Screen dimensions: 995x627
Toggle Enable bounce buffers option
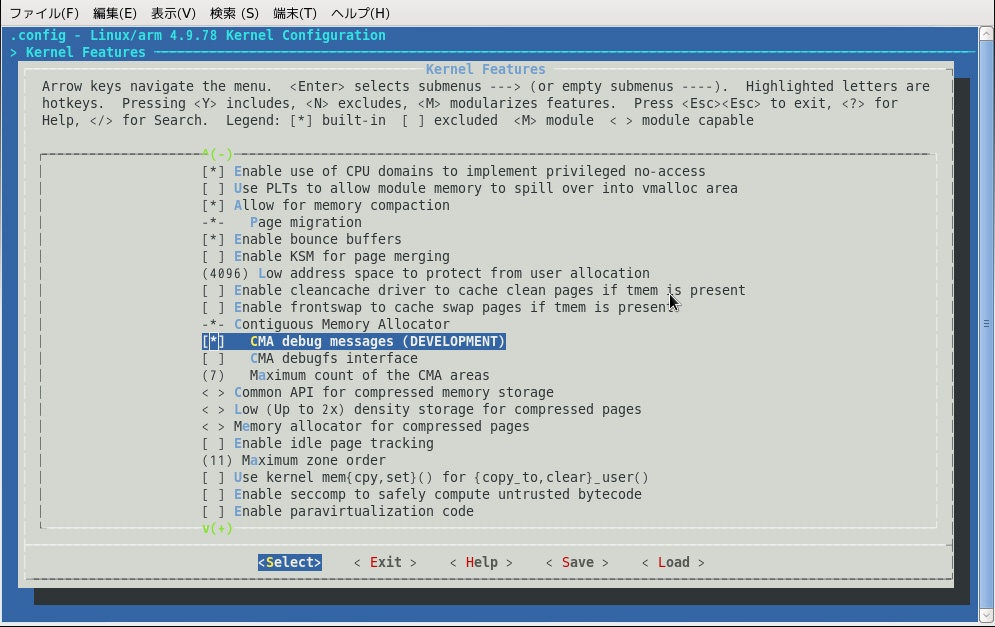point(301,239)
